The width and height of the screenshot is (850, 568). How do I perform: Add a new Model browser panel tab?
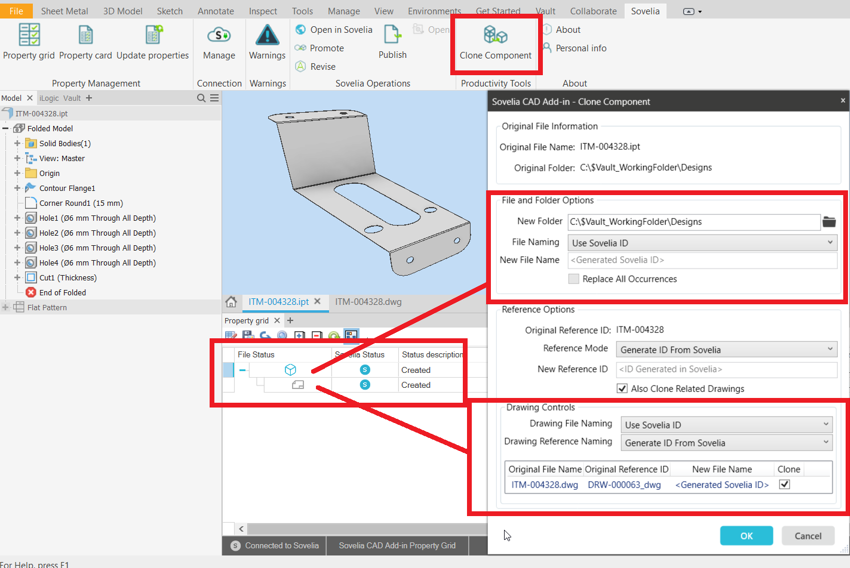(x=89, y=98)
